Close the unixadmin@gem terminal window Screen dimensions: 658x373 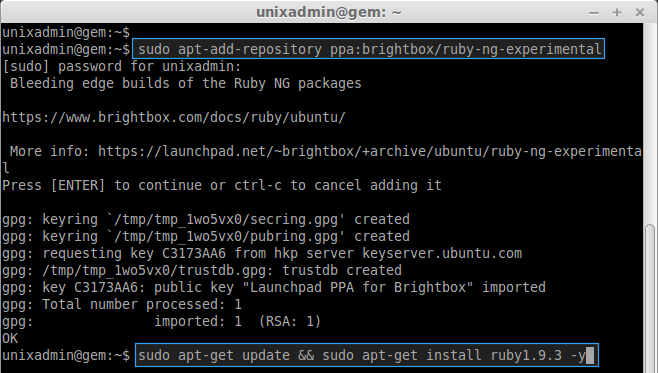pos(640,13)
